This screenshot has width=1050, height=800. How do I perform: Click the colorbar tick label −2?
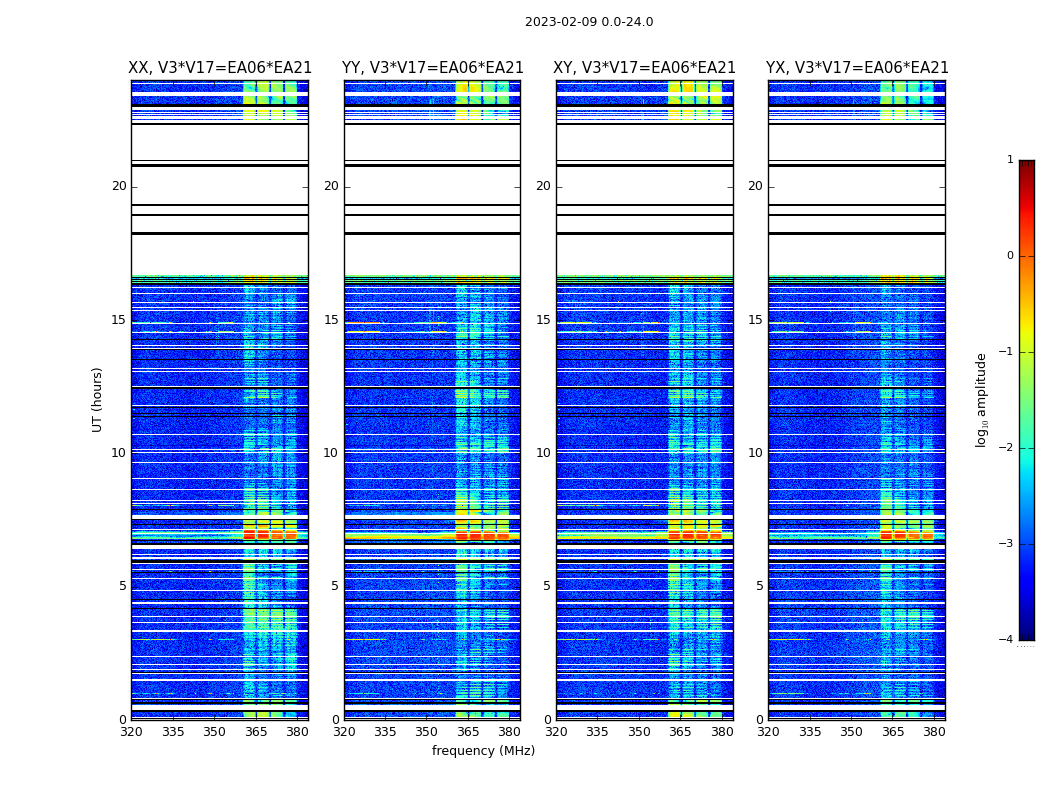[1007, 448]
